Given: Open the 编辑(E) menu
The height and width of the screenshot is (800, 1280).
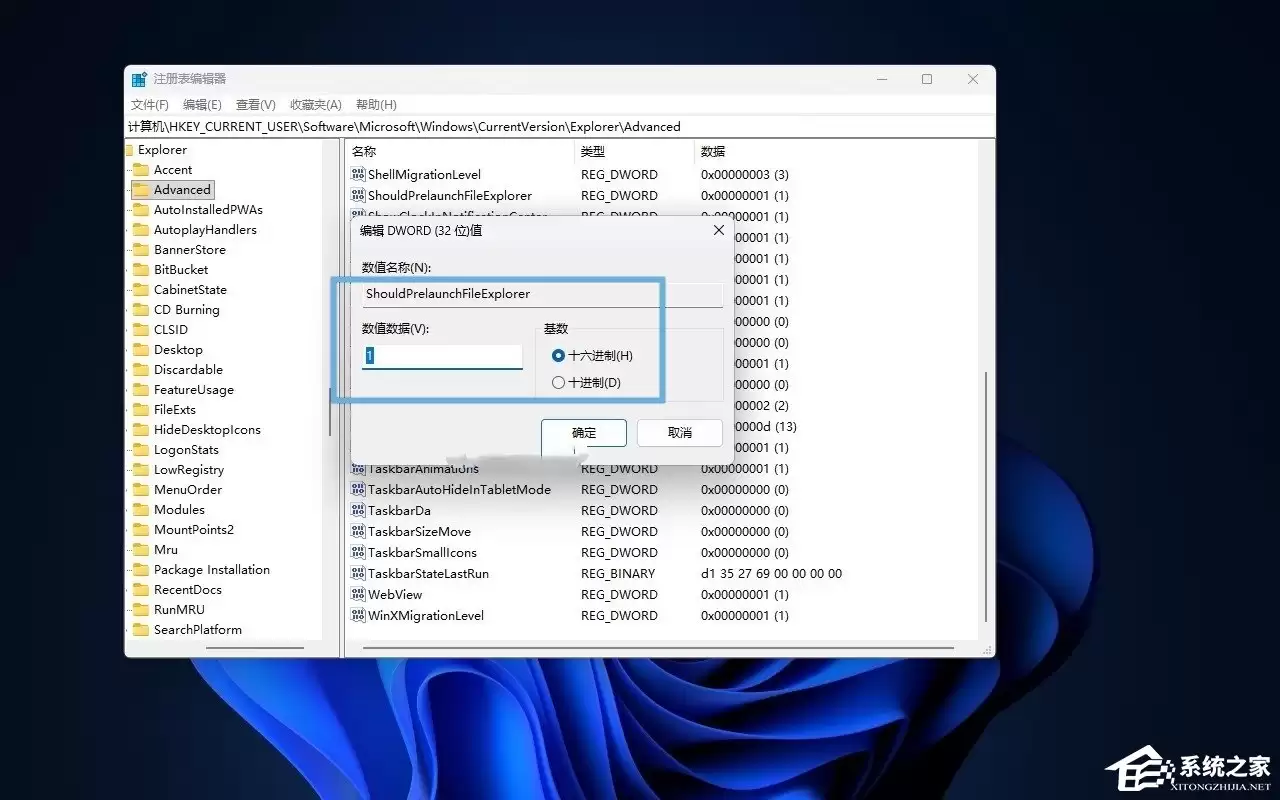Looking at the screenshot, I should click(201, 104).
